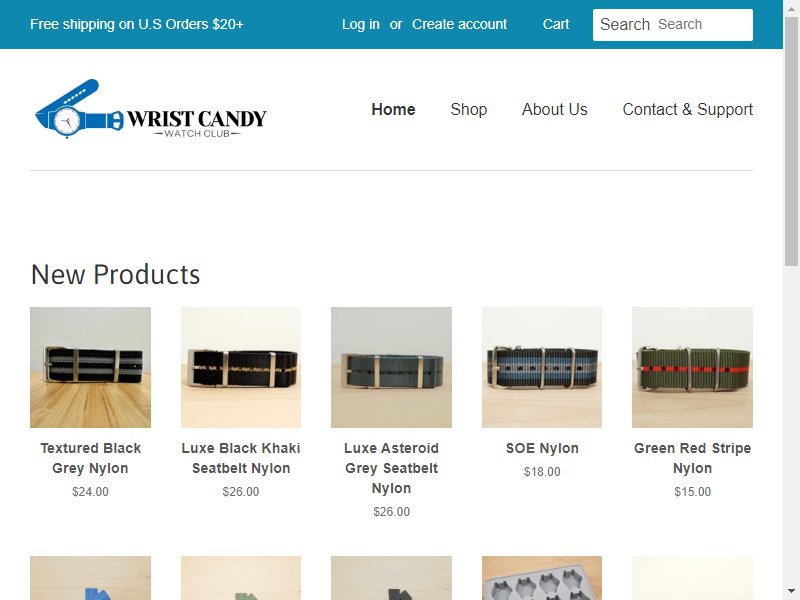Open the Green Red Stripe Nylon strap image
The width and height of the screenshot is (800, 600).
(692, 367)
